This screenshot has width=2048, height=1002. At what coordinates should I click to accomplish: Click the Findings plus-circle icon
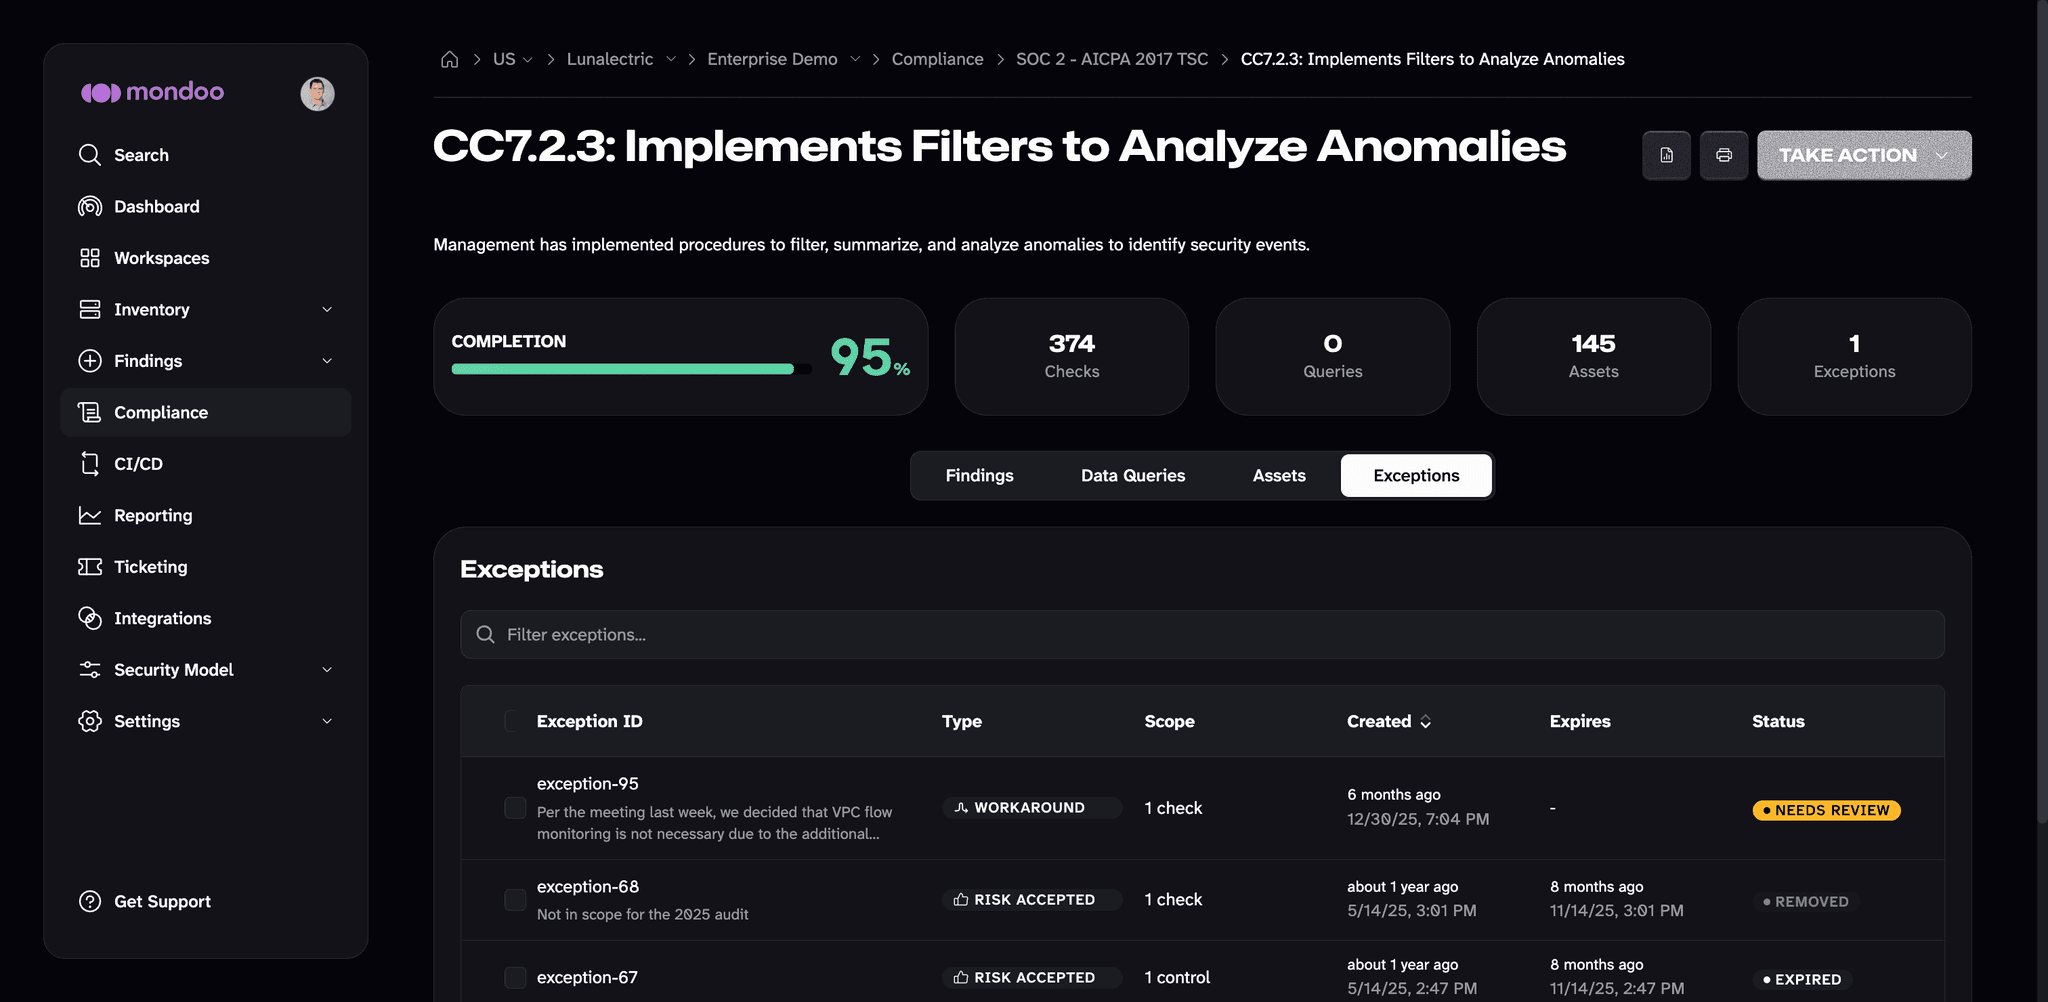point(90,361)
